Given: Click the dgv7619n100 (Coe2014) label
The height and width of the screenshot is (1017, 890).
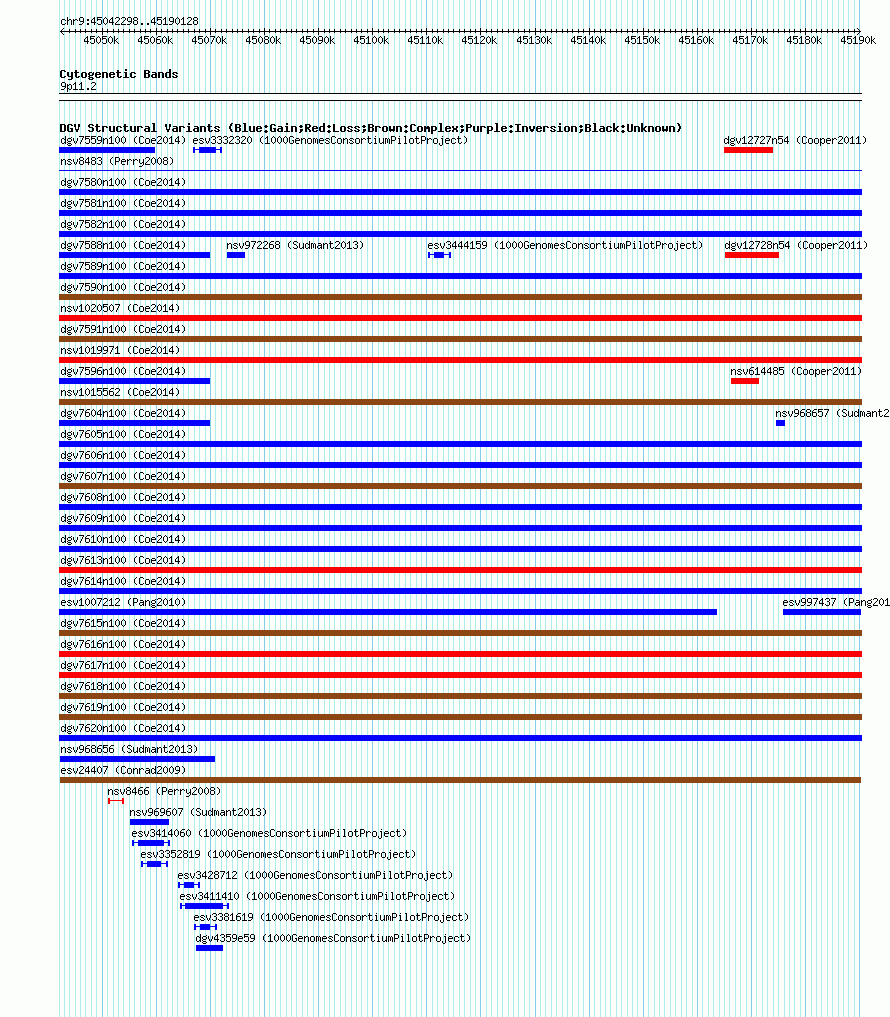Looking at the screenshot, I should (x=123, y=707).
